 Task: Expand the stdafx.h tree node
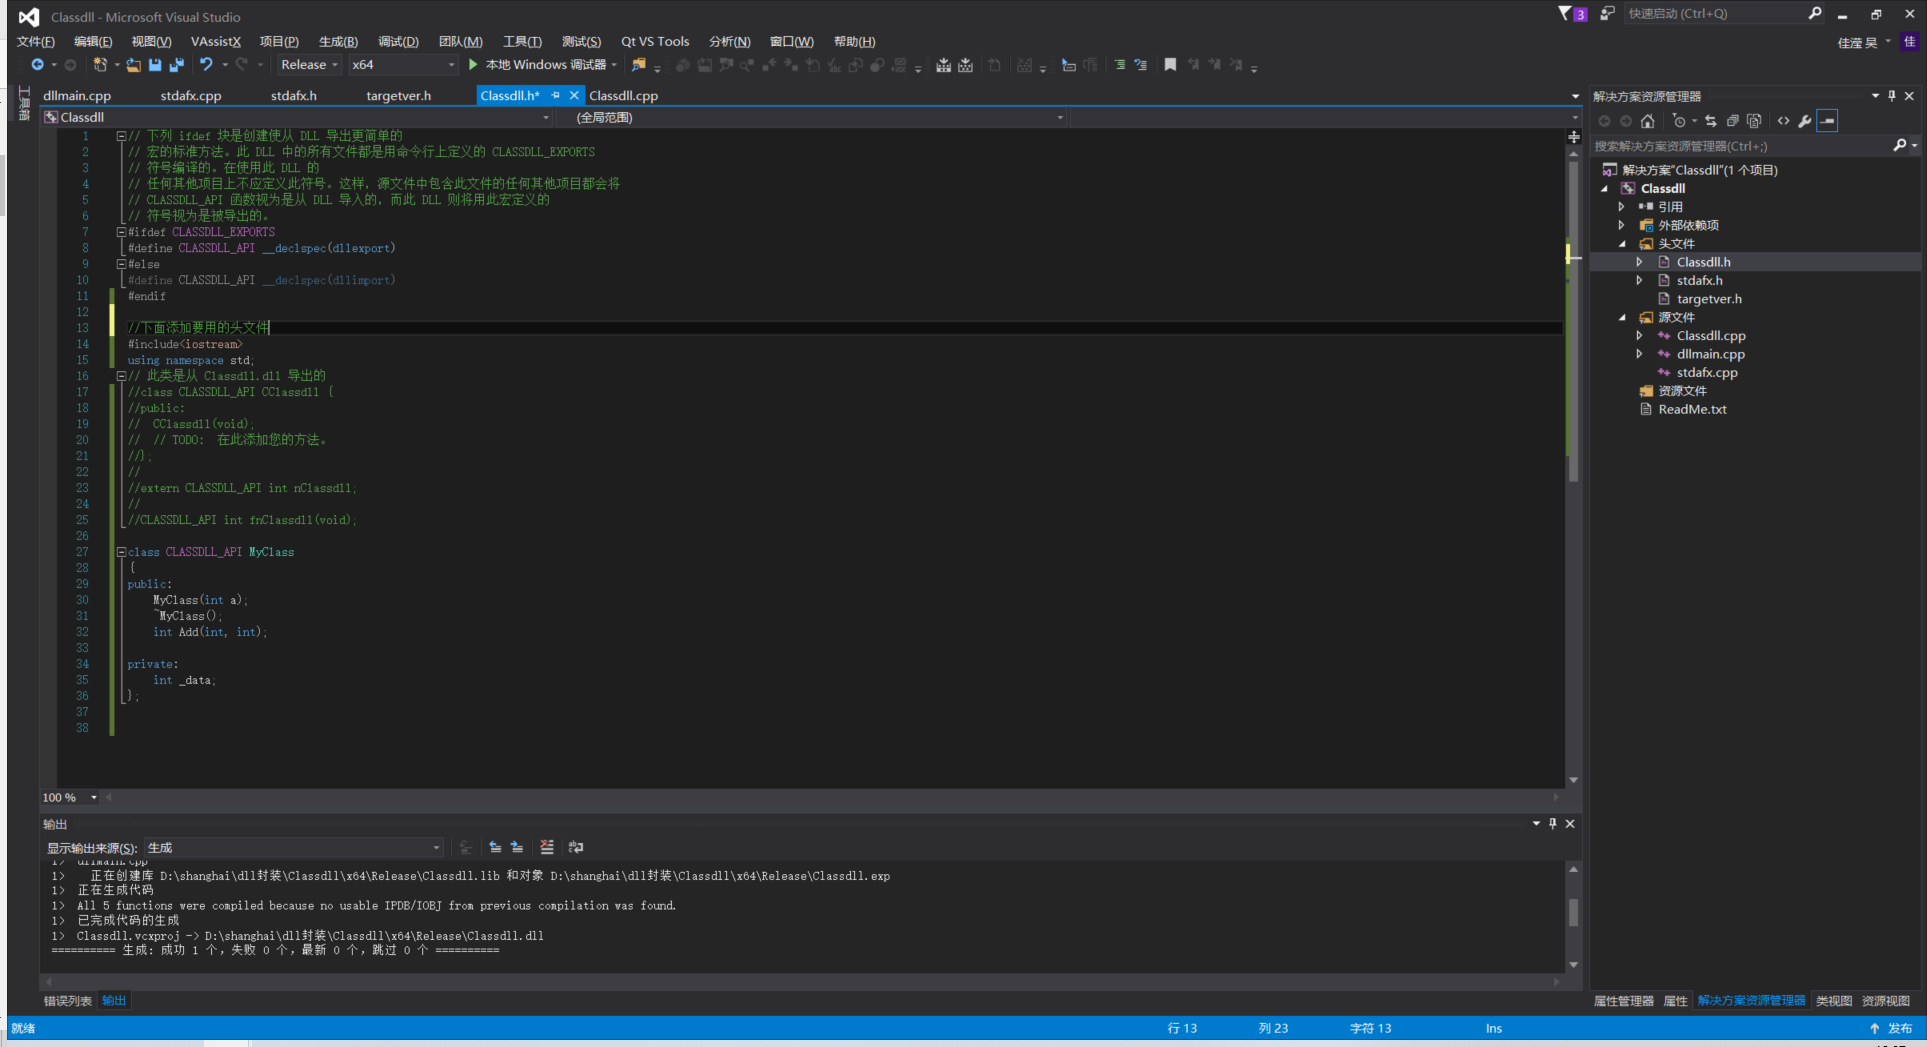tap(1640, 281)
